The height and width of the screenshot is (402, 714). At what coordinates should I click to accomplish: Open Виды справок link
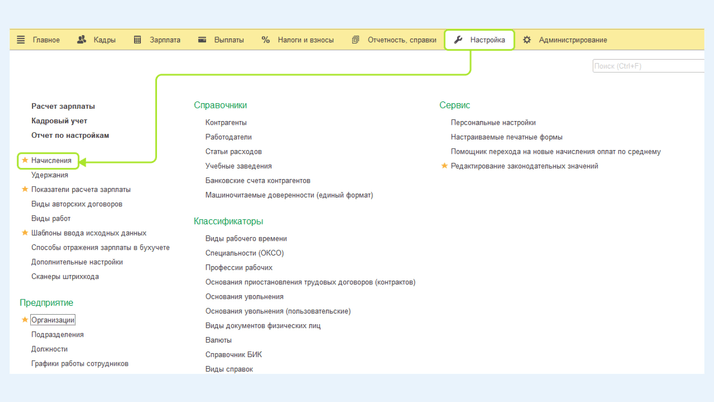click(x=229, y=369)
